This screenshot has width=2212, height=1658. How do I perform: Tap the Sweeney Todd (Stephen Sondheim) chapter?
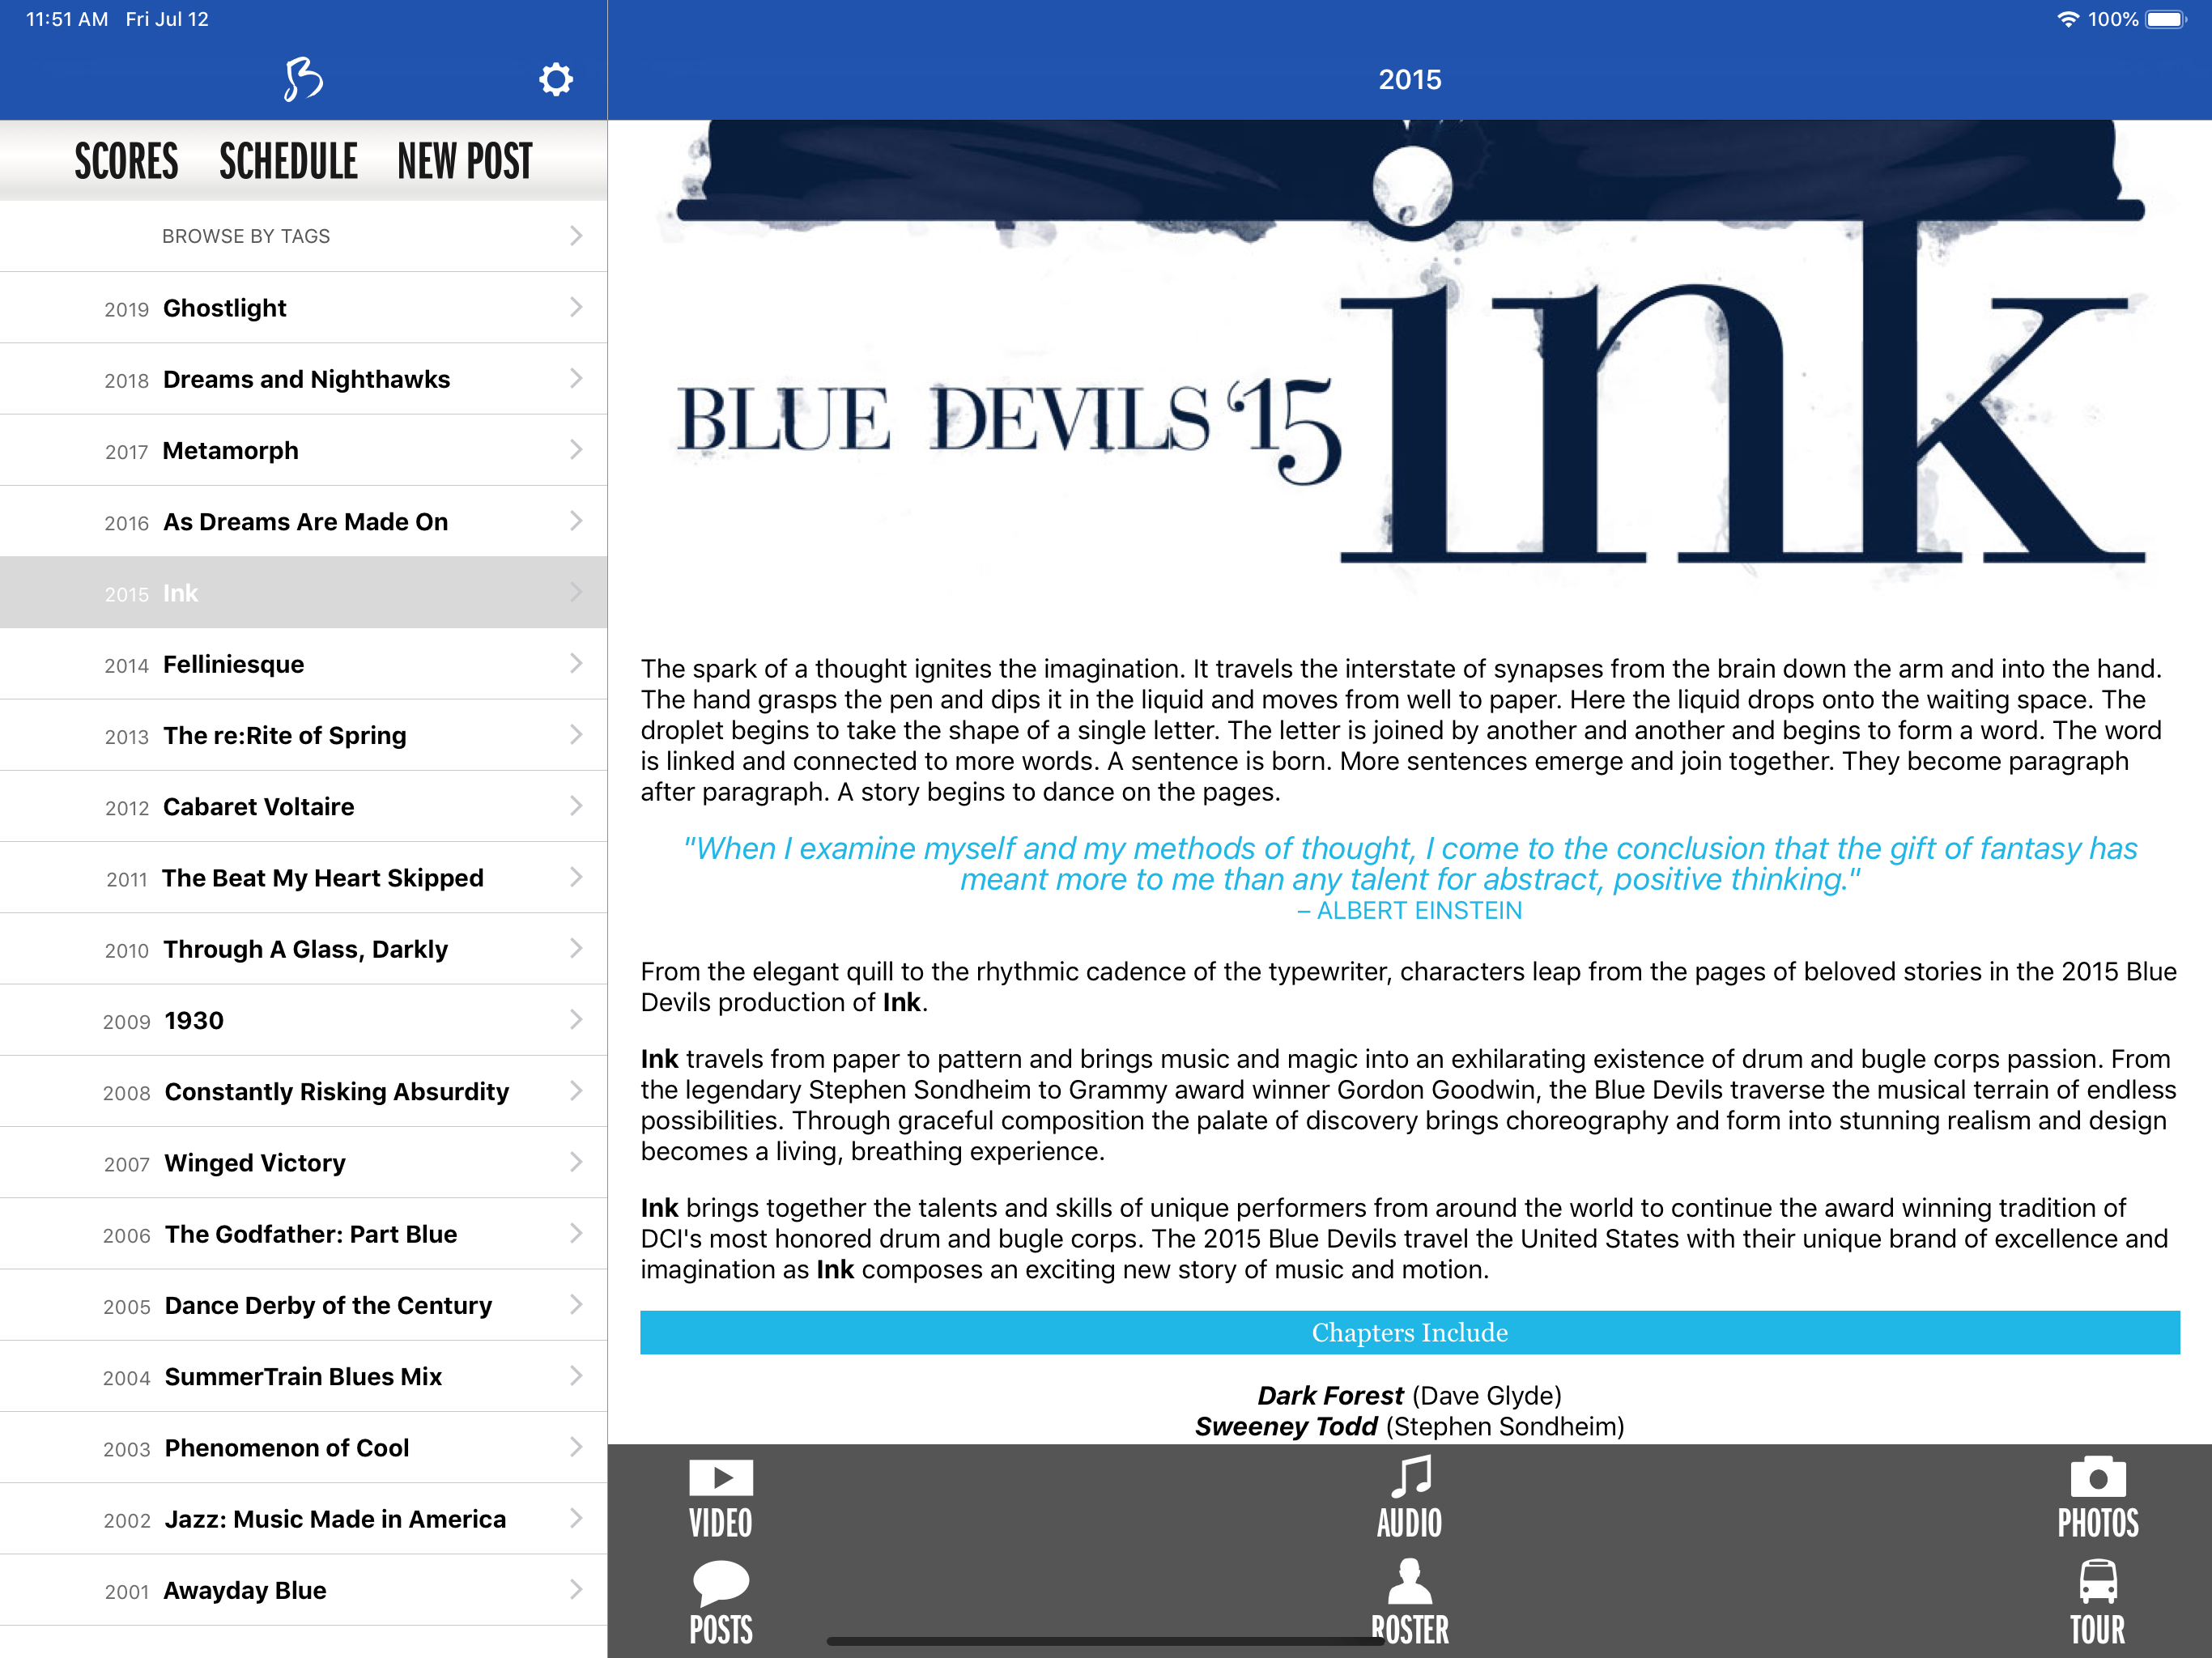[x=1409, y=1427]
